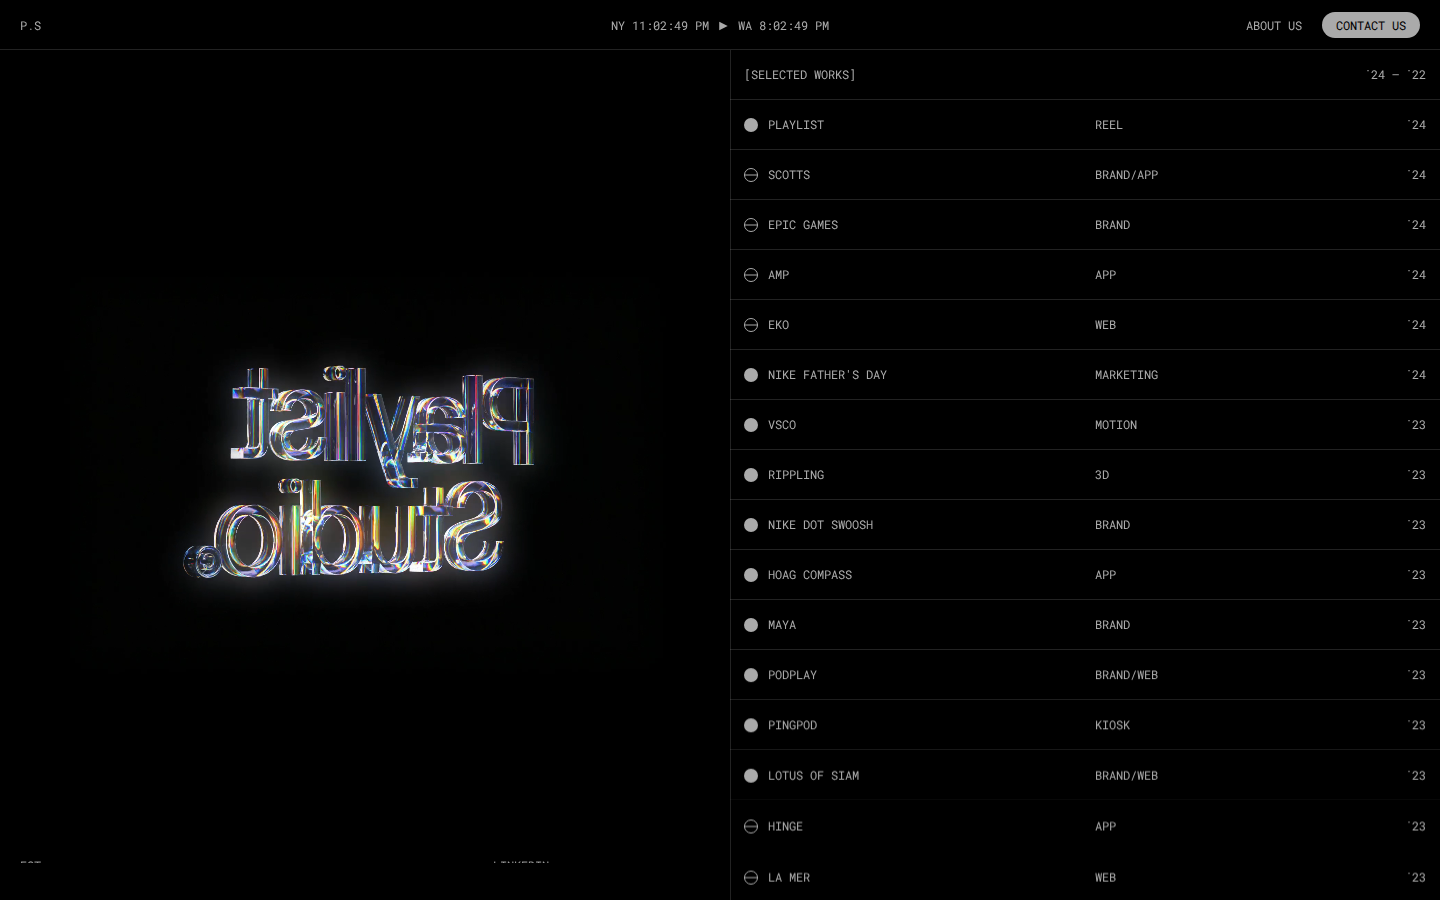Click the filled circle icon beside NIKE DOT SWOOSH
Screen dimensions: 1440x900
coord(751,525)
